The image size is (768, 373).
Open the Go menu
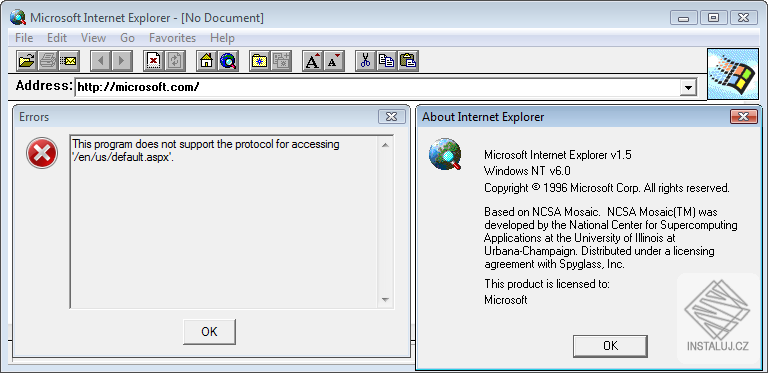tap(127, 38)
